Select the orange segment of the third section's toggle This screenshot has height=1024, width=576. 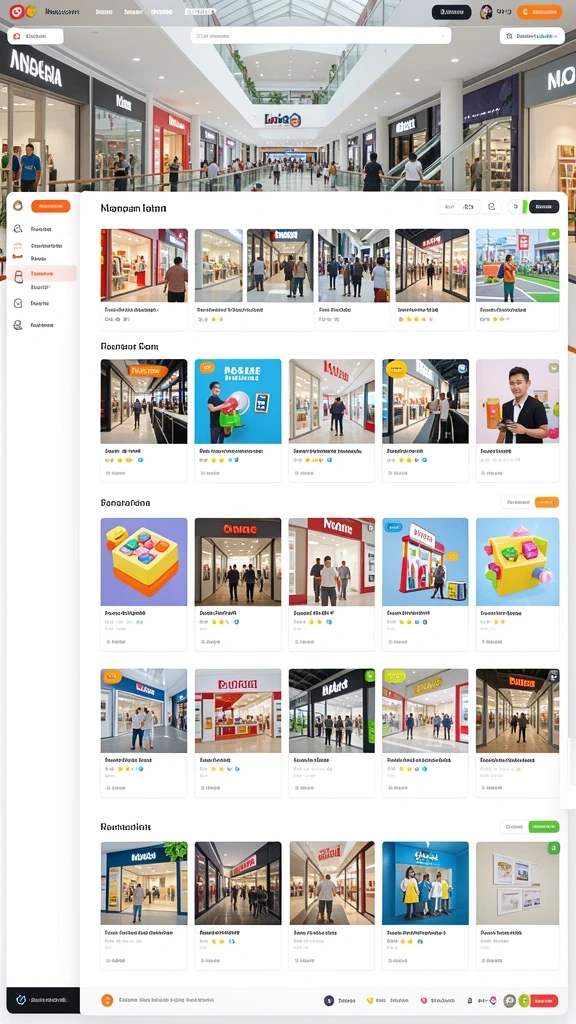coord(547,502)
